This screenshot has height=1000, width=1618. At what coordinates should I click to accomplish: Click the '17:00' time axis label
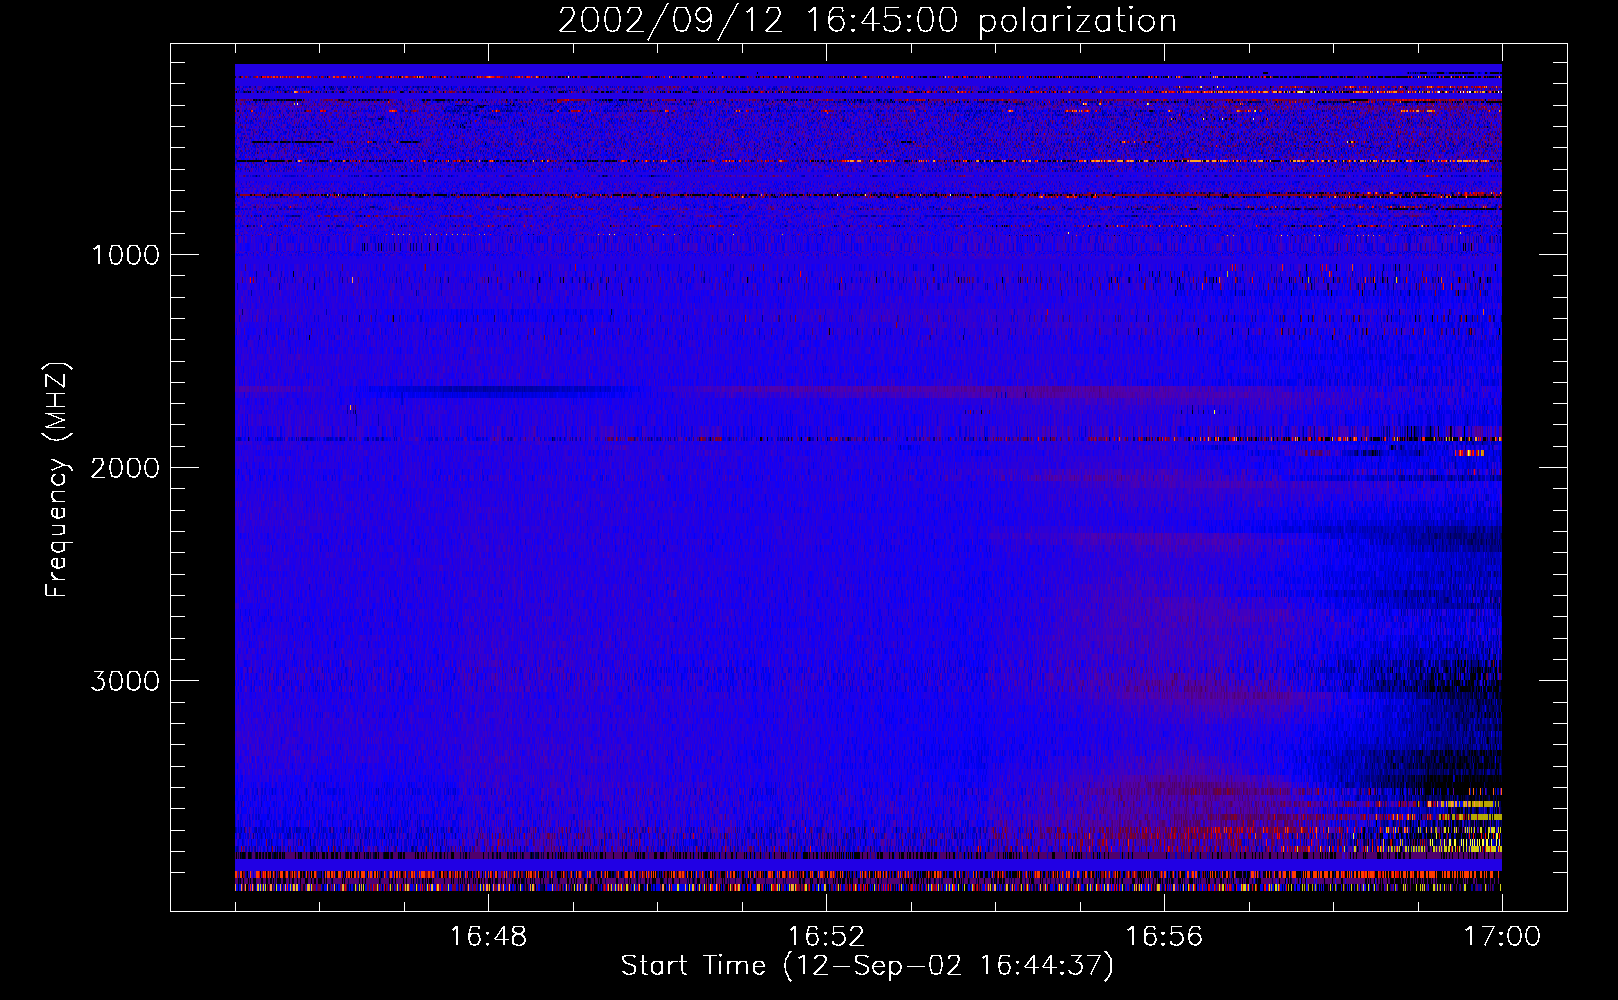(1502, 937)
